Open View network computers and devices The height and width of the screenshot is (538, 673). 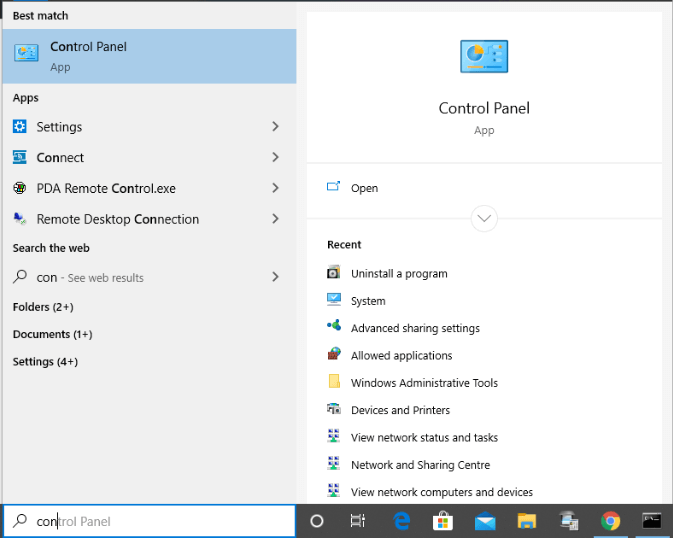[442, 492]
